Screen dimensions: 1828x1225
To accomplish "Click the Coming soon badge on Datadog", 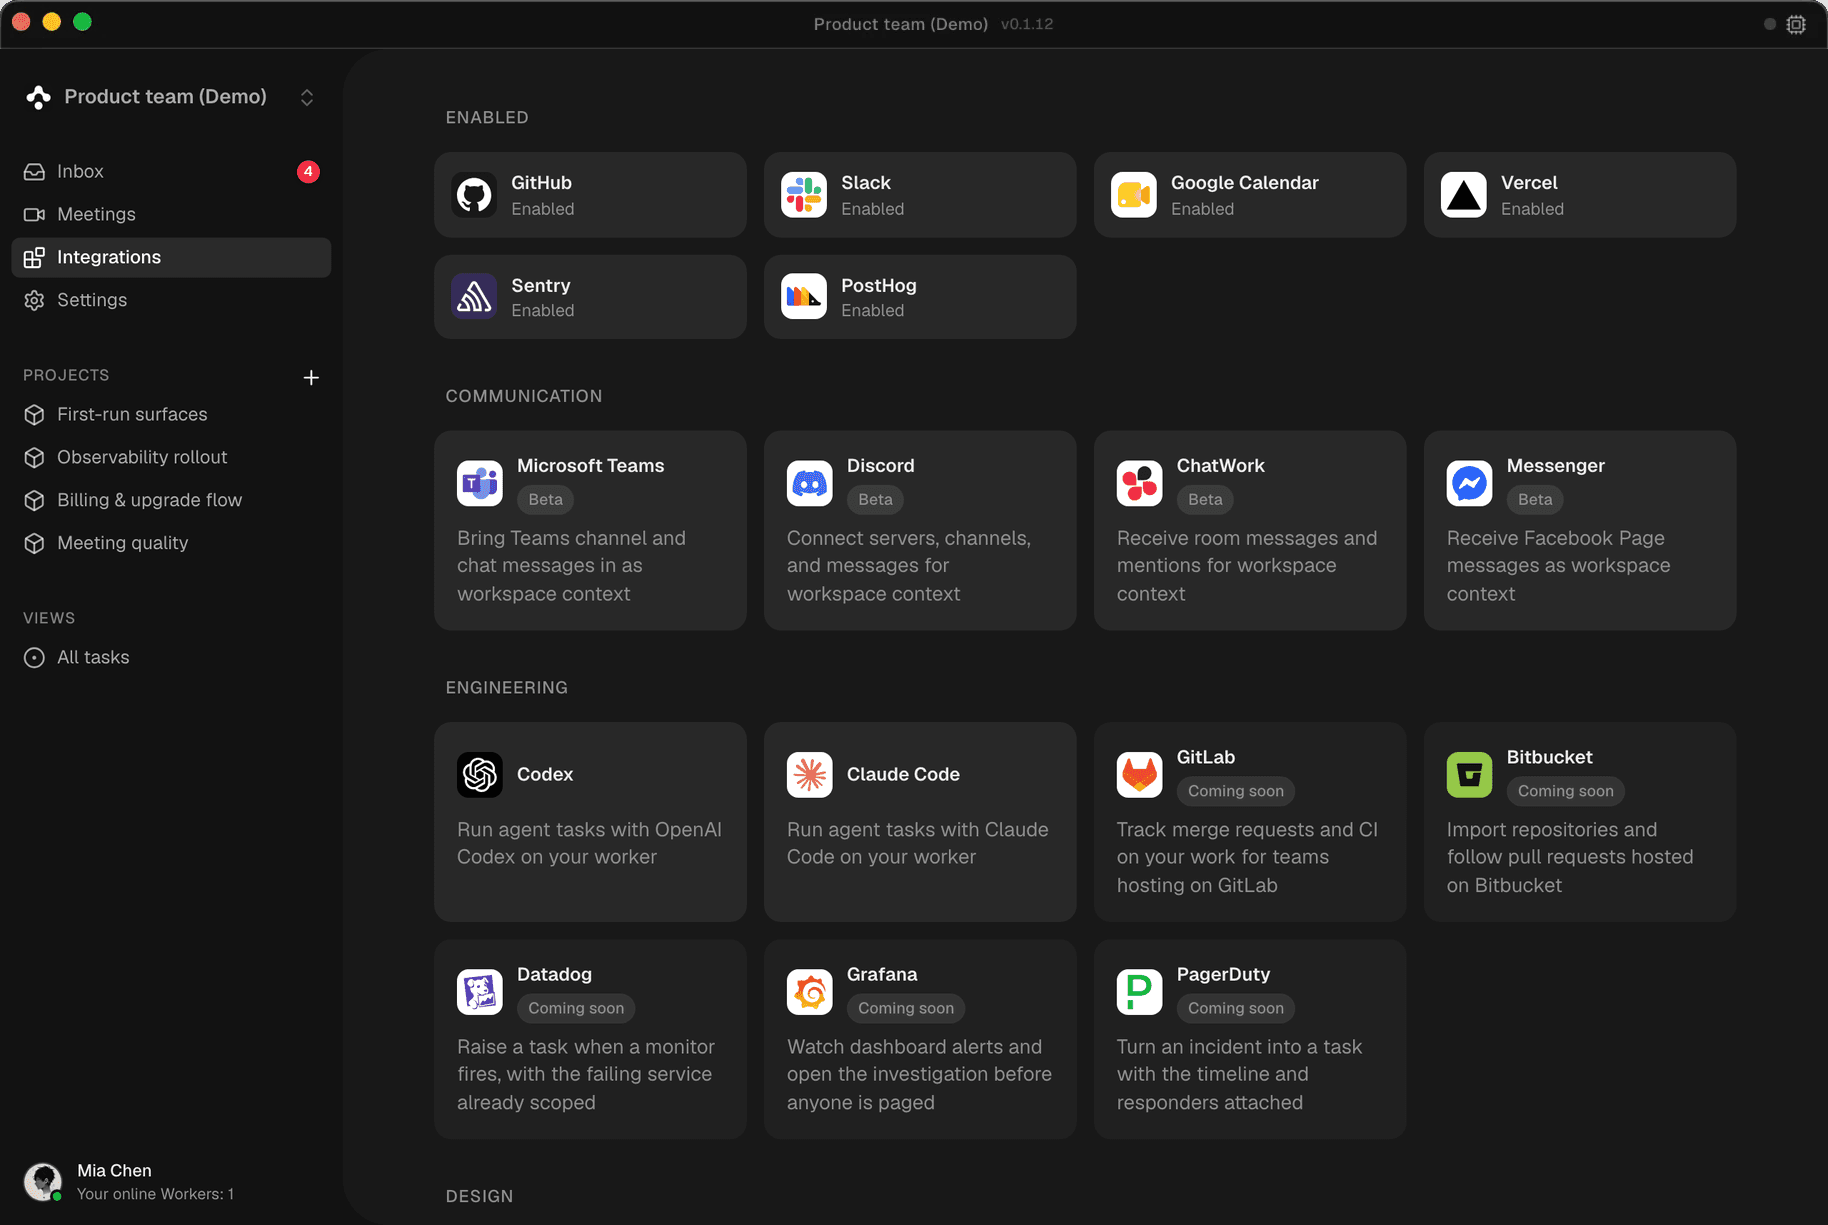I will (x=576, y=1008).
